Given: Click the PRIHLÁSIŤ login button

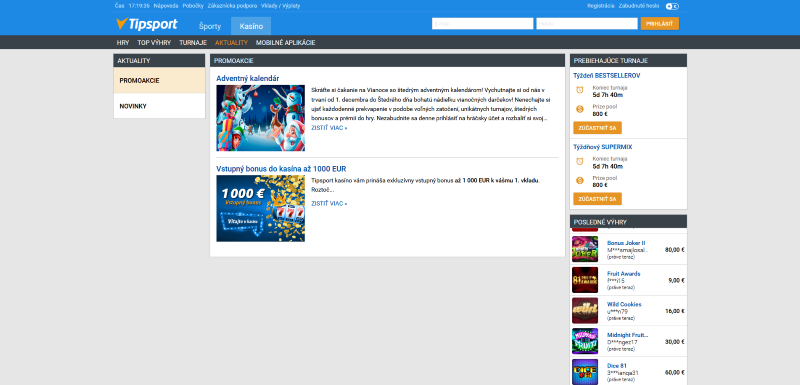Looking at the screenshot, I should (x=660, y=24).
